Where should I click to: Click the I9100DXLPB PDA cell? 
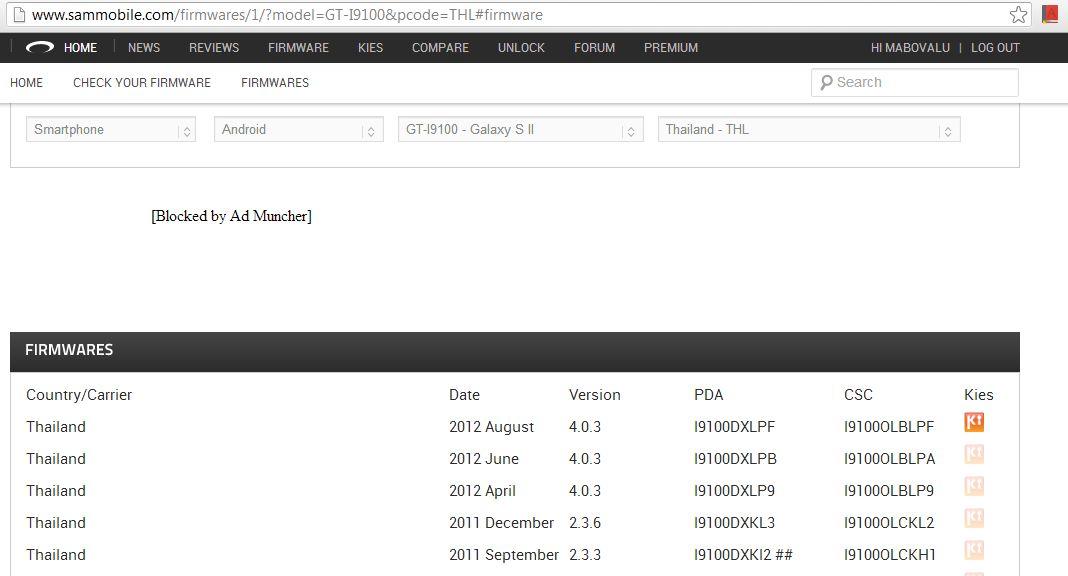[735, 459]
